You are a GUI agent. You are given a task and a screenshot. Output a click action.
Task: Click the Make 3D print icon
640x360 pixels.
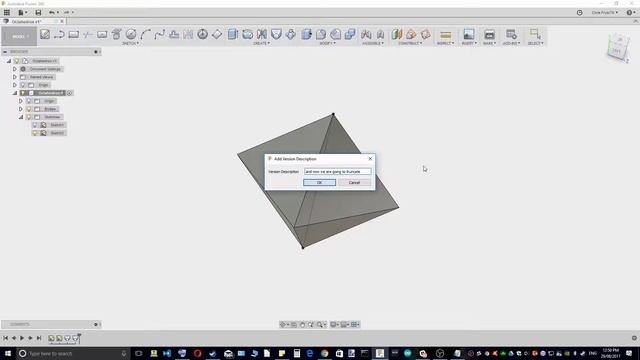(489, 34)
